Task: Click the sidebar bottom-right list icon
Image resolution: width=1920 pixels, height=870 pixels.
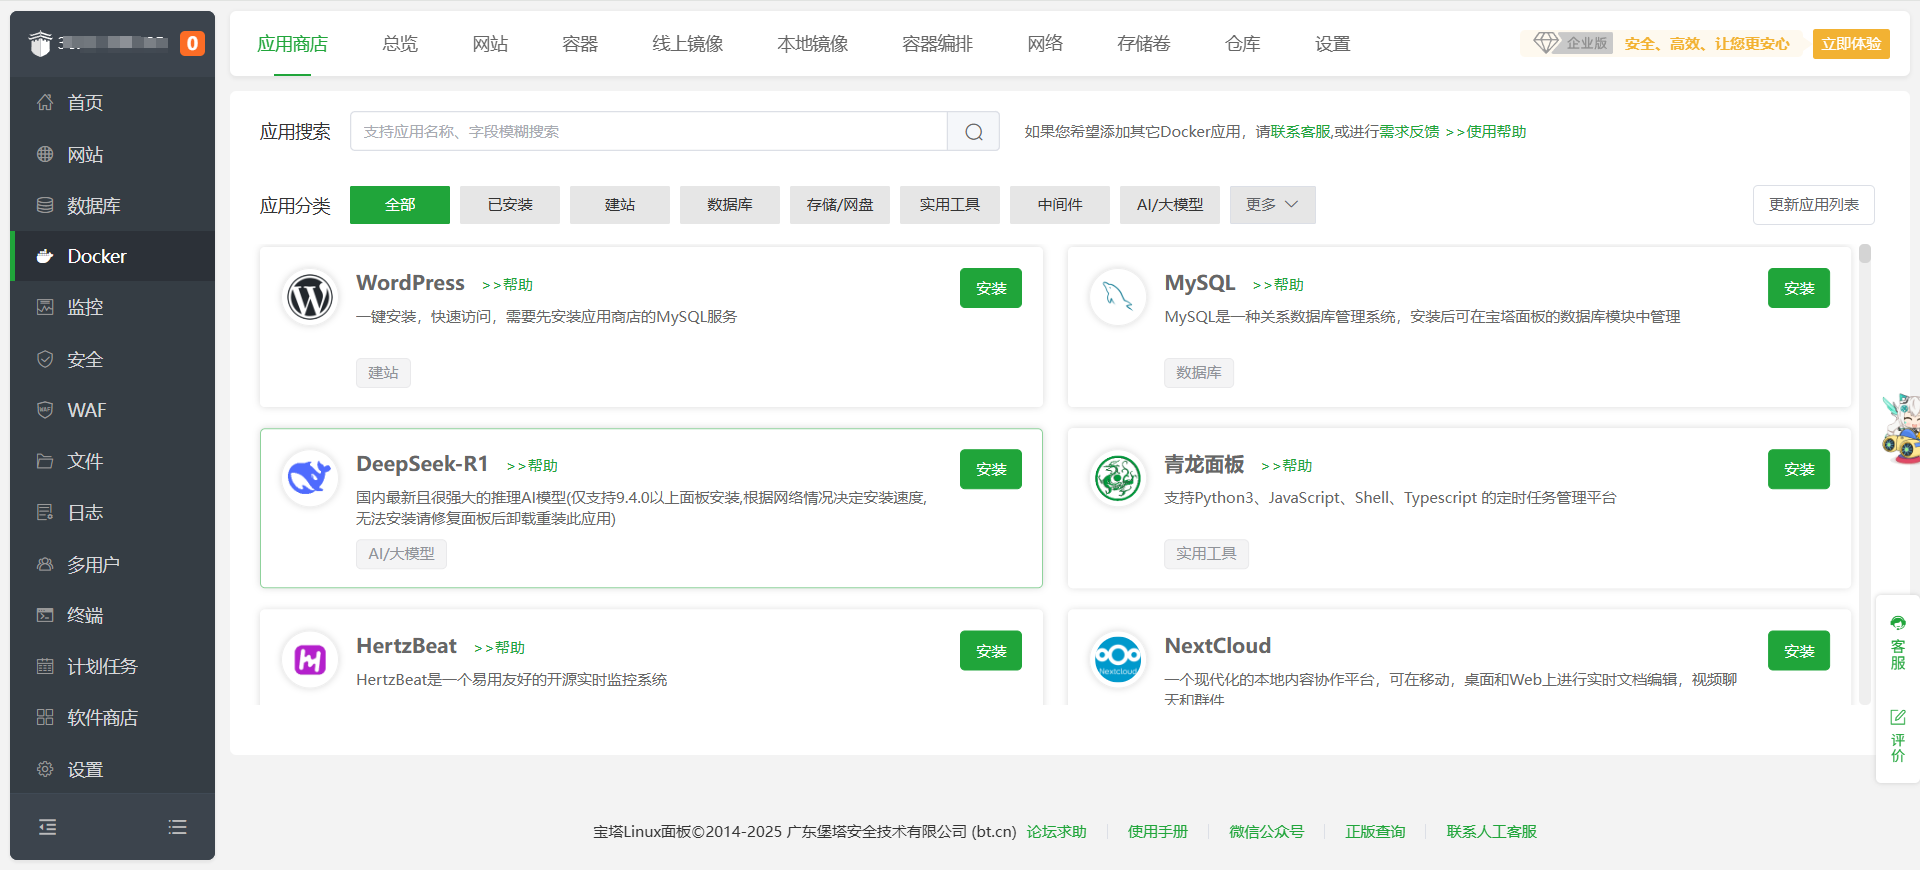Action: click(178, 827)
